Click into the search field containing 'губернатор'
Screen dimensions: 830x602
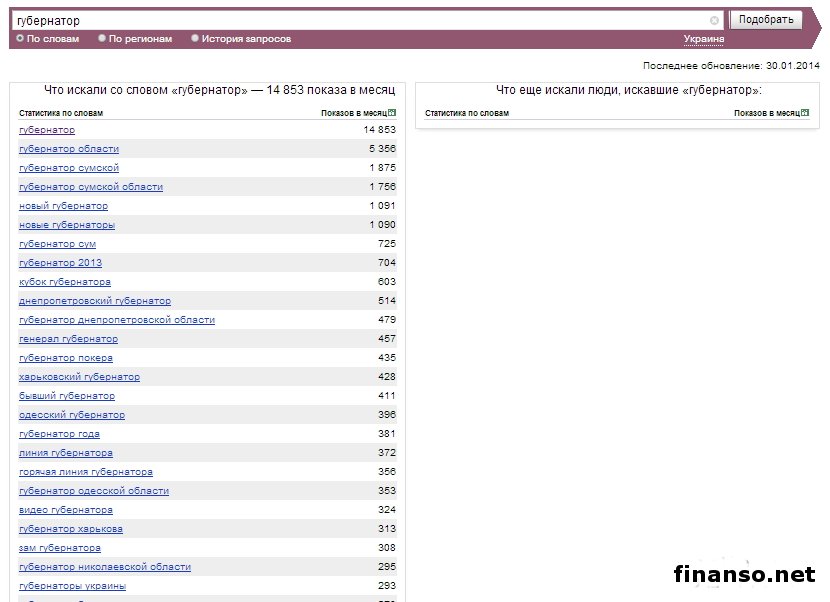click(360, 20)
